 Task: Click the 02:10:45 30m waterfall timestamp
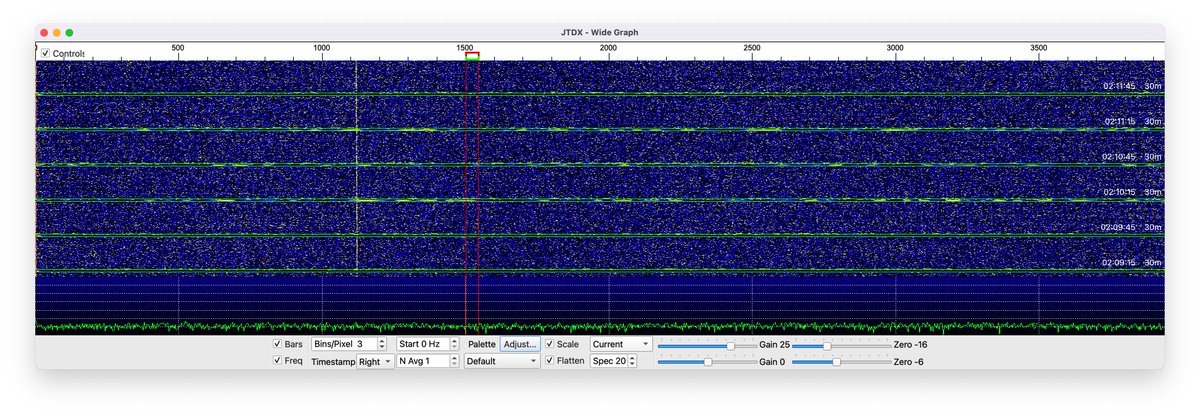(x=1131, y=157)
